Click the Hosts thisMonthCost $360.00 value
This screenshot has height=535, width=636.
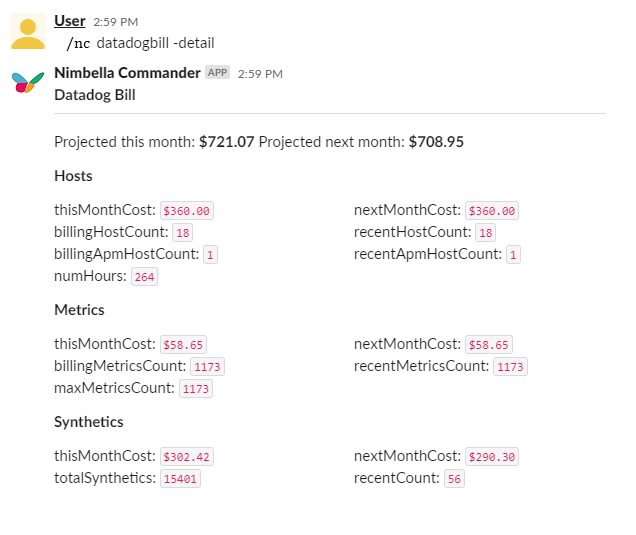coord(187,211)
